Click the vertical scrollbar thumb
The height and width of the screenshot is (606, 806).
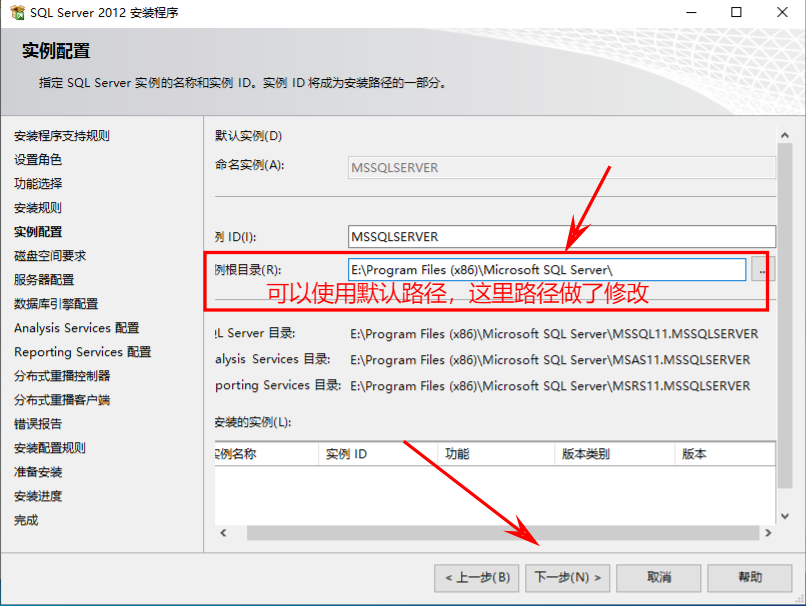784,316
